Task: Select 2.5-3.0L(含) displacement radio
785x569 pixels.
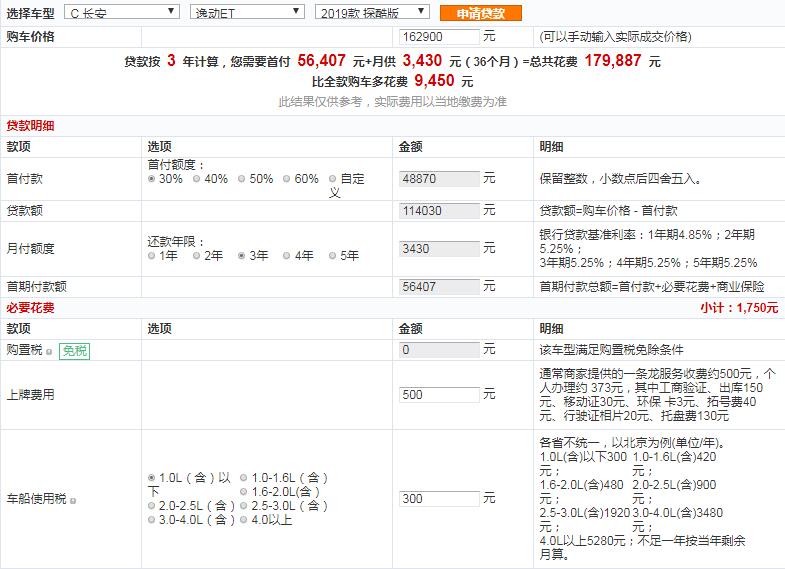Action: tap(243, 506)
